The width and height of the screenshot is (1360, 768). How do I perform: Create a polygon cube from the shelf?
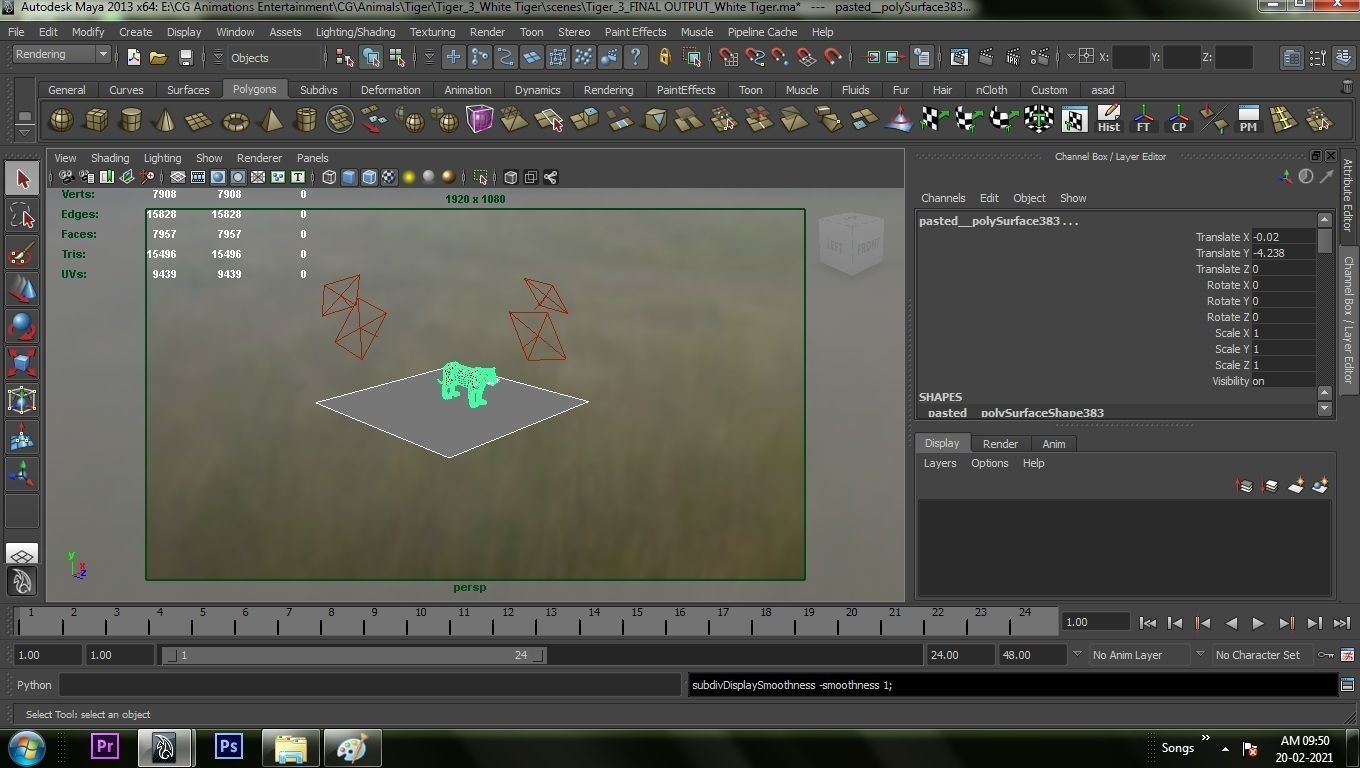[x=96, y=120]
